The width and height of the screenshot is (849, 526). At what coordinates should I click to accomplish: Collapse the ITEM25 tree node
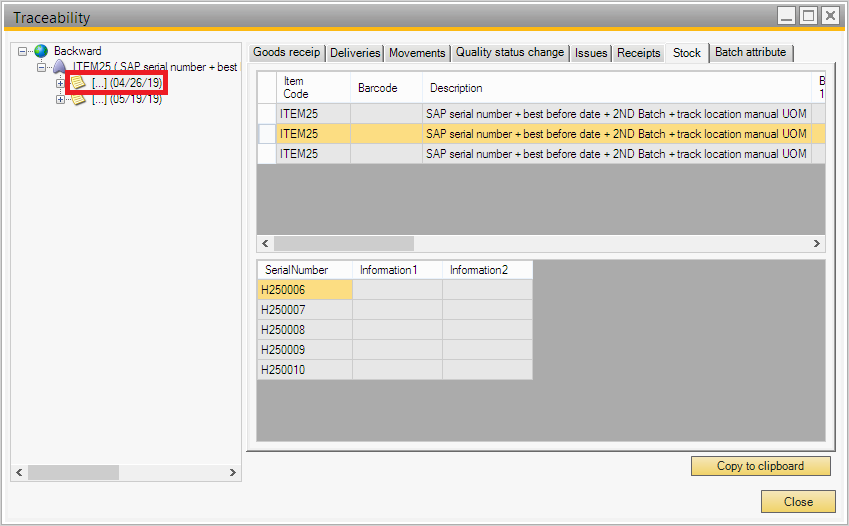click(x=41, y=67)
